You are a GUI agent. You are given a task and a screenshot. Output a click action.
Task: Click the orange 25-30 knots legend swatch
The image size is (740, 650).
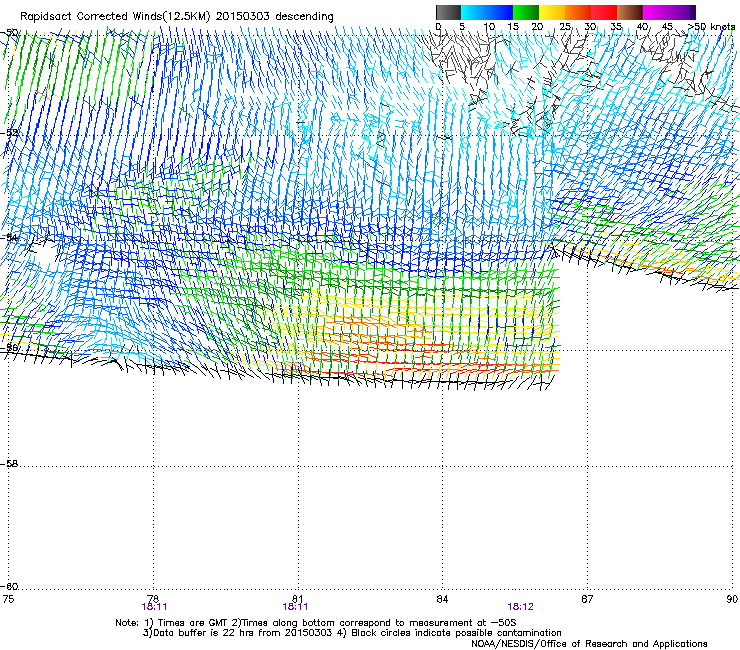(578, 12)
